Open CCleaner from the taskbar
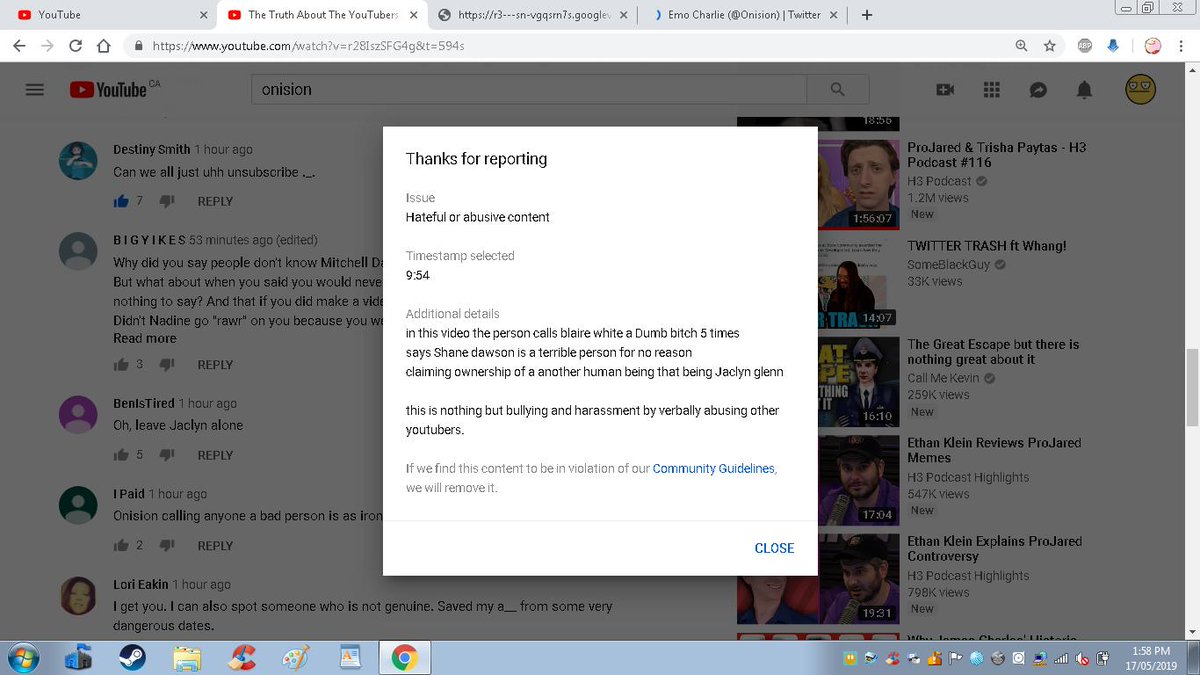 point(240,657)
